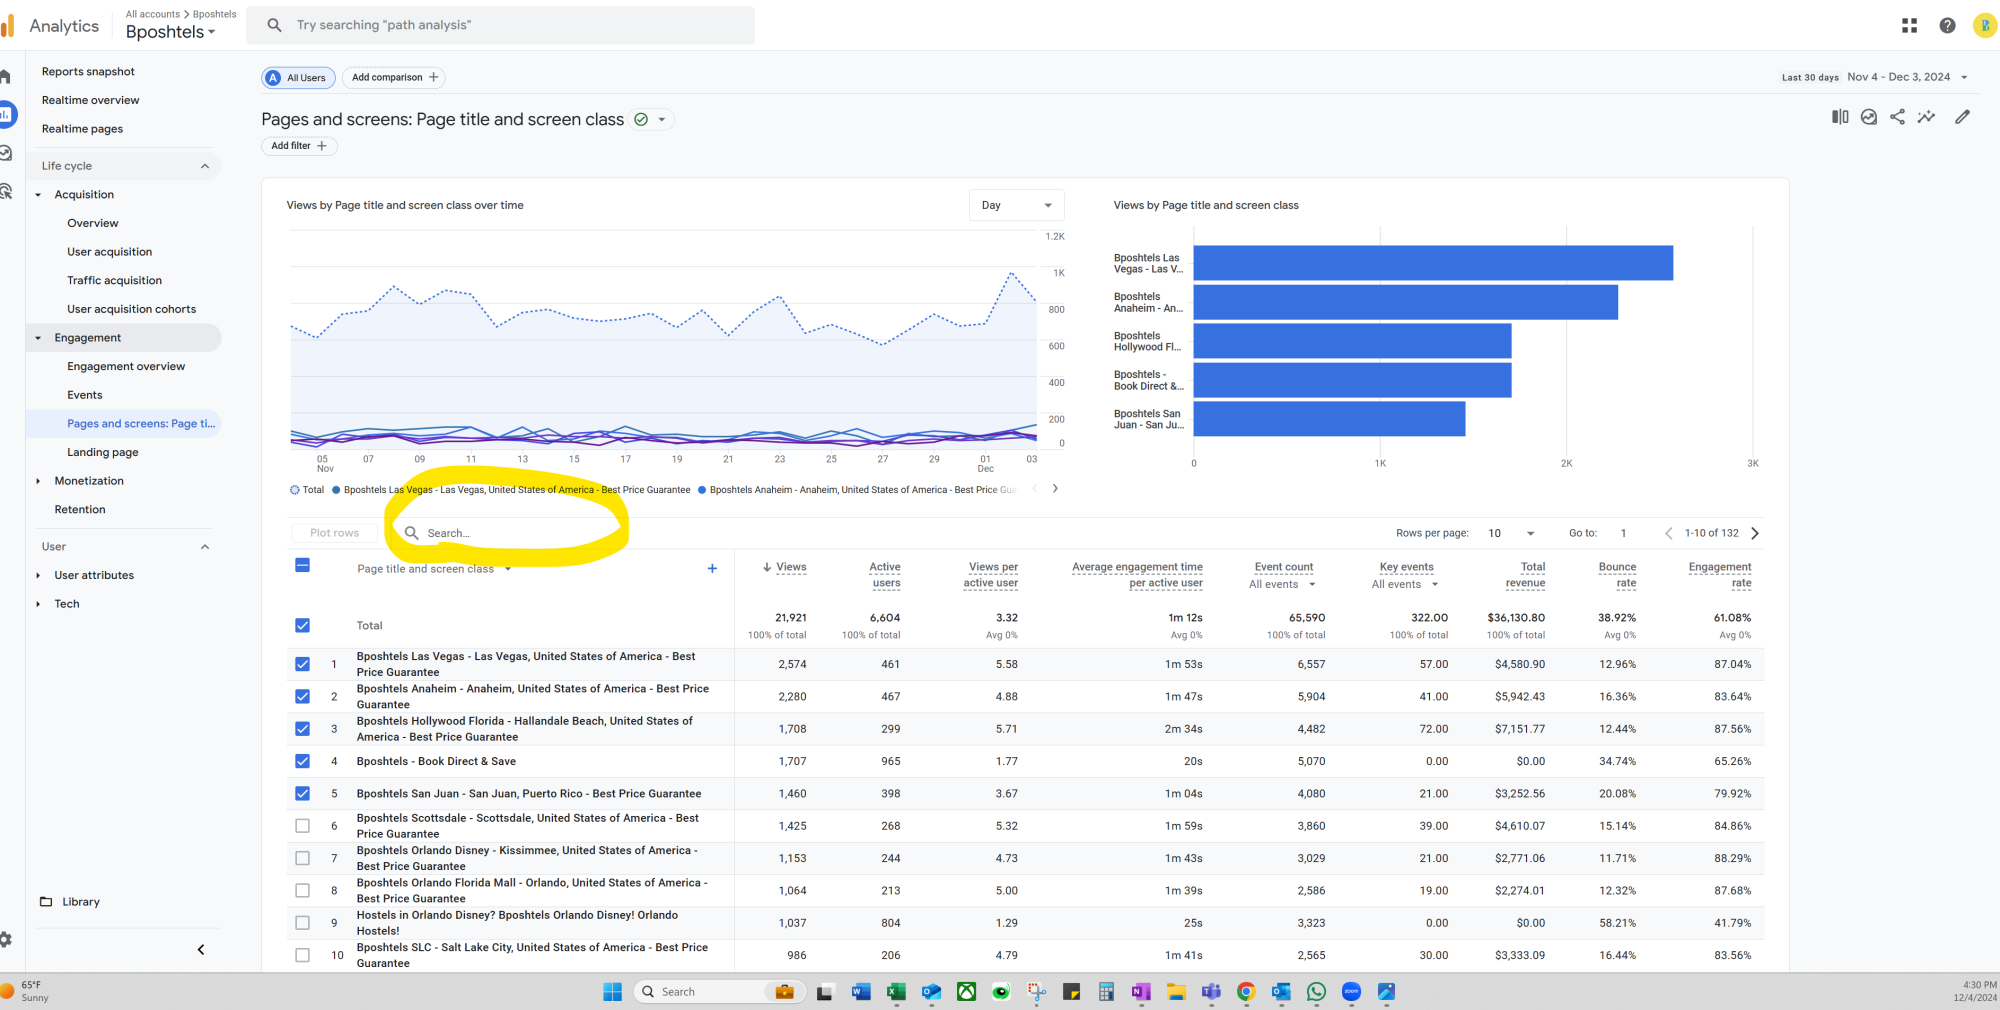Click the Add filter button

point(299,146)
